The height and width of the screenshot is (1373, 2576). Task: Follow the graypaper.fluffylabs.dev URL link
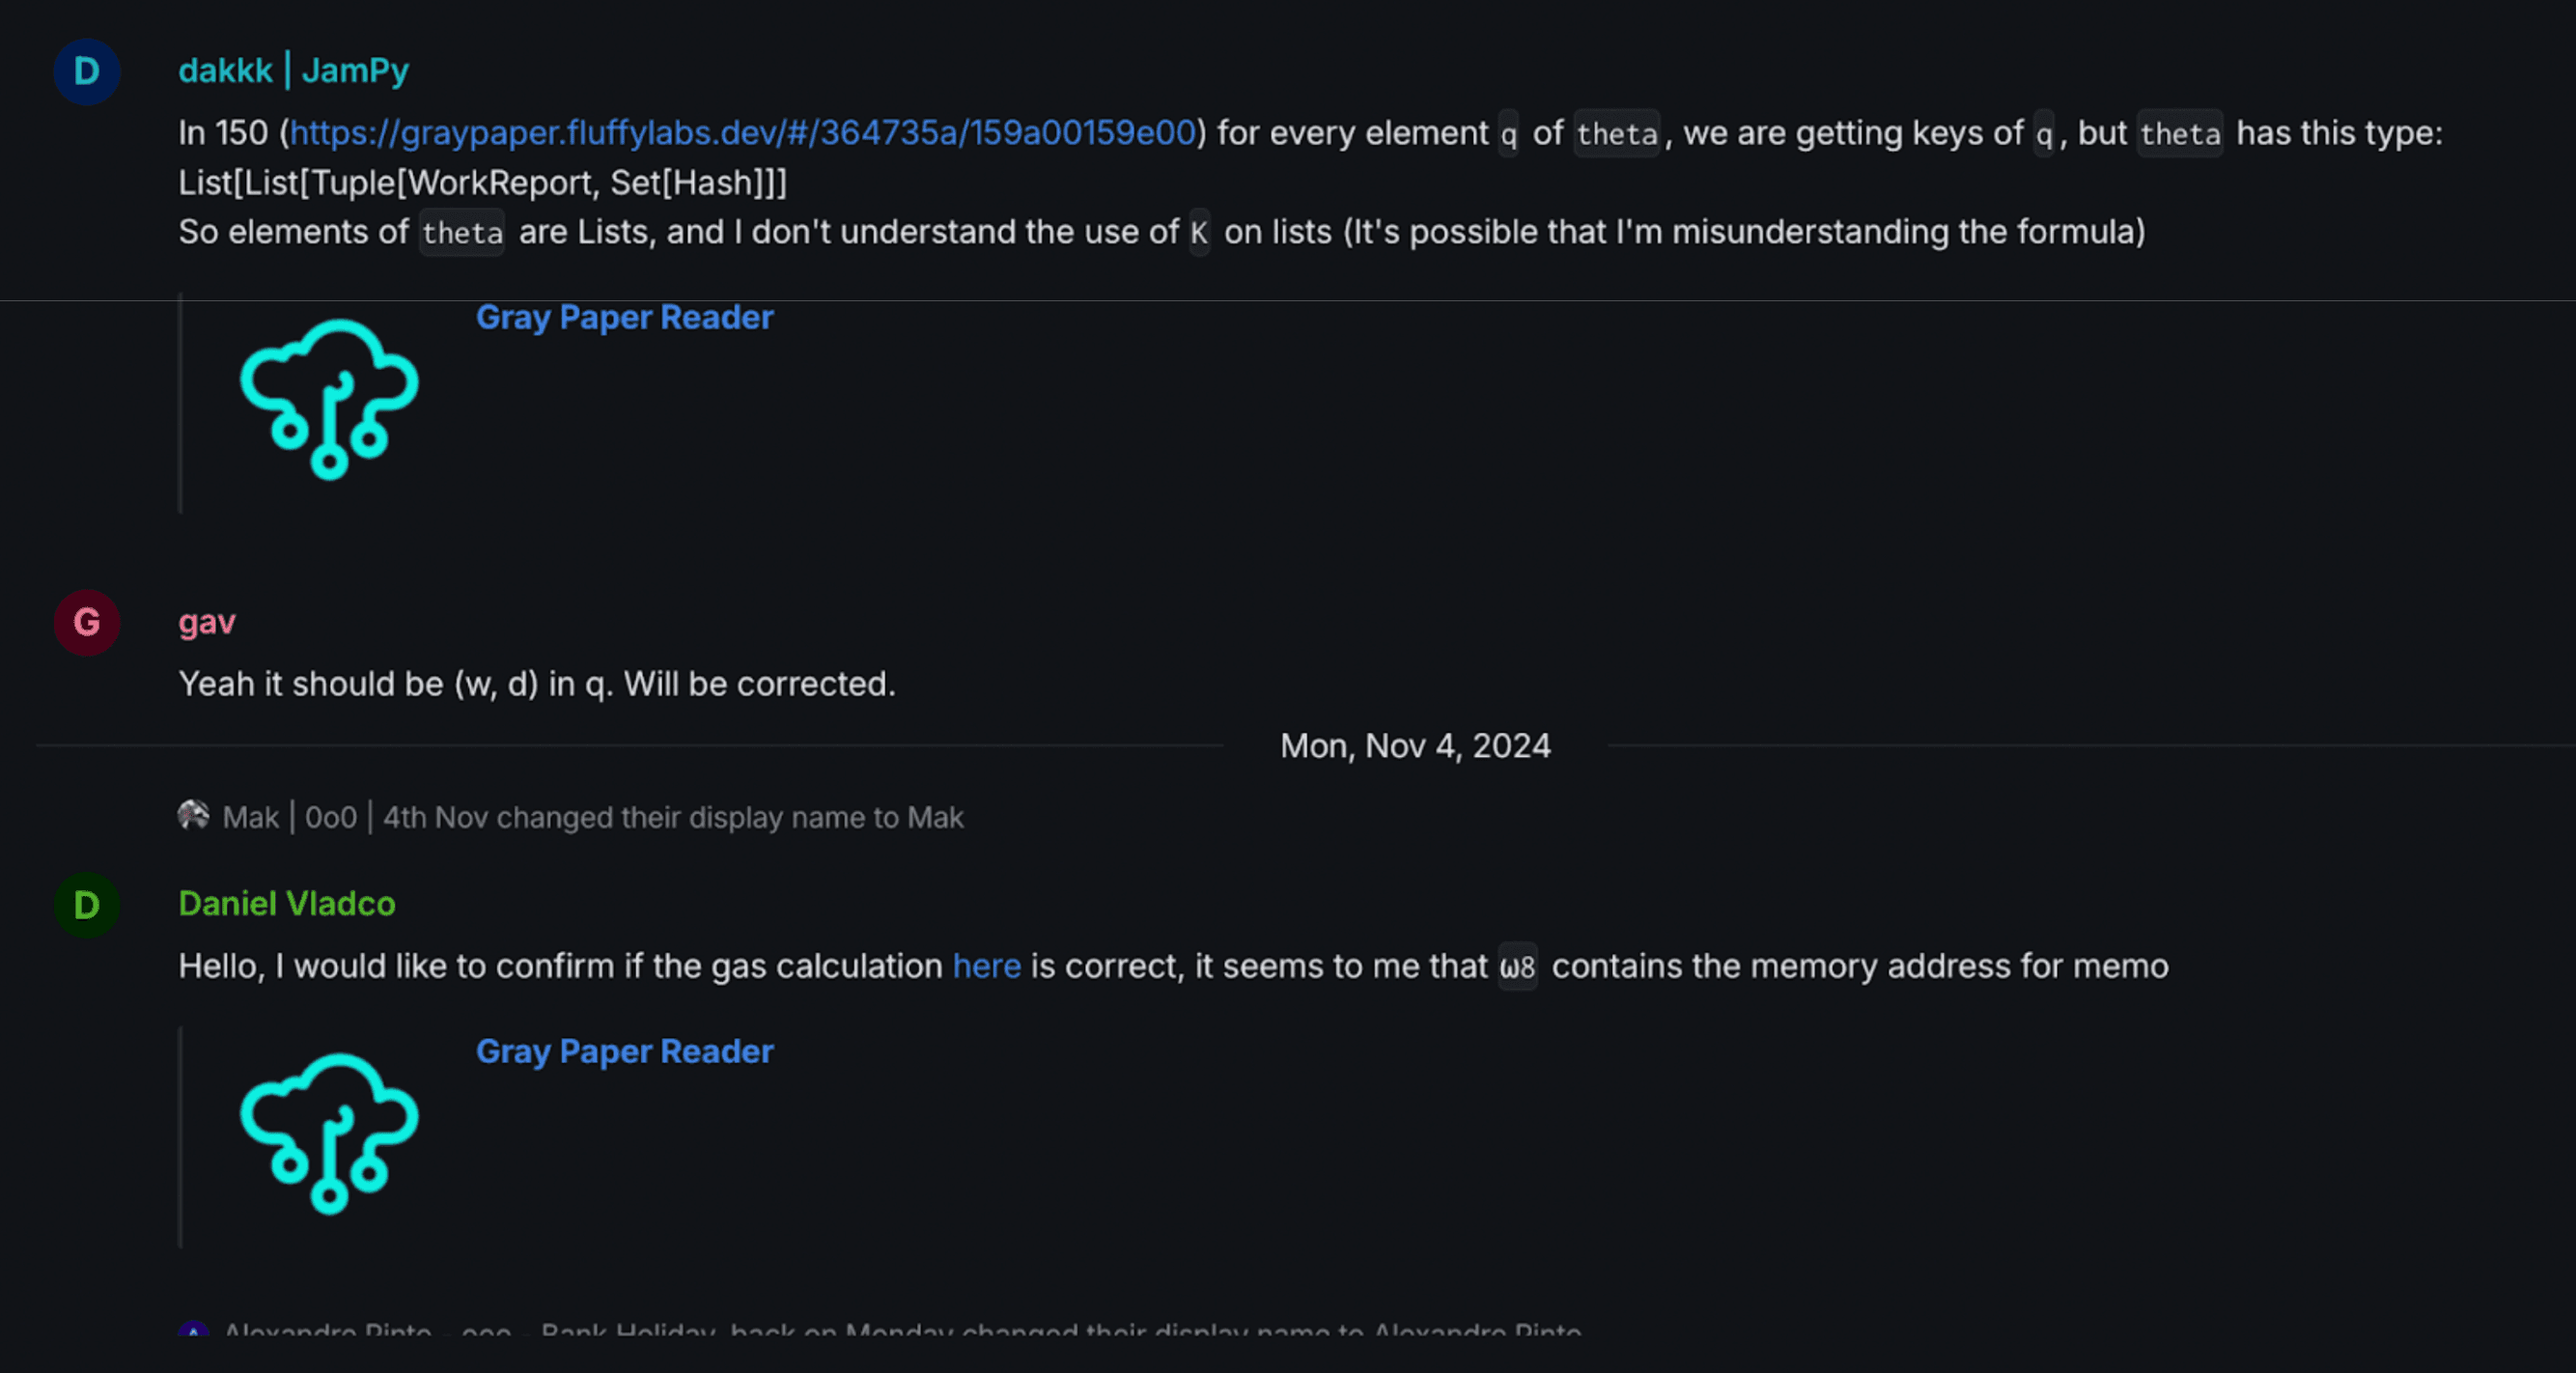point(743,133)
